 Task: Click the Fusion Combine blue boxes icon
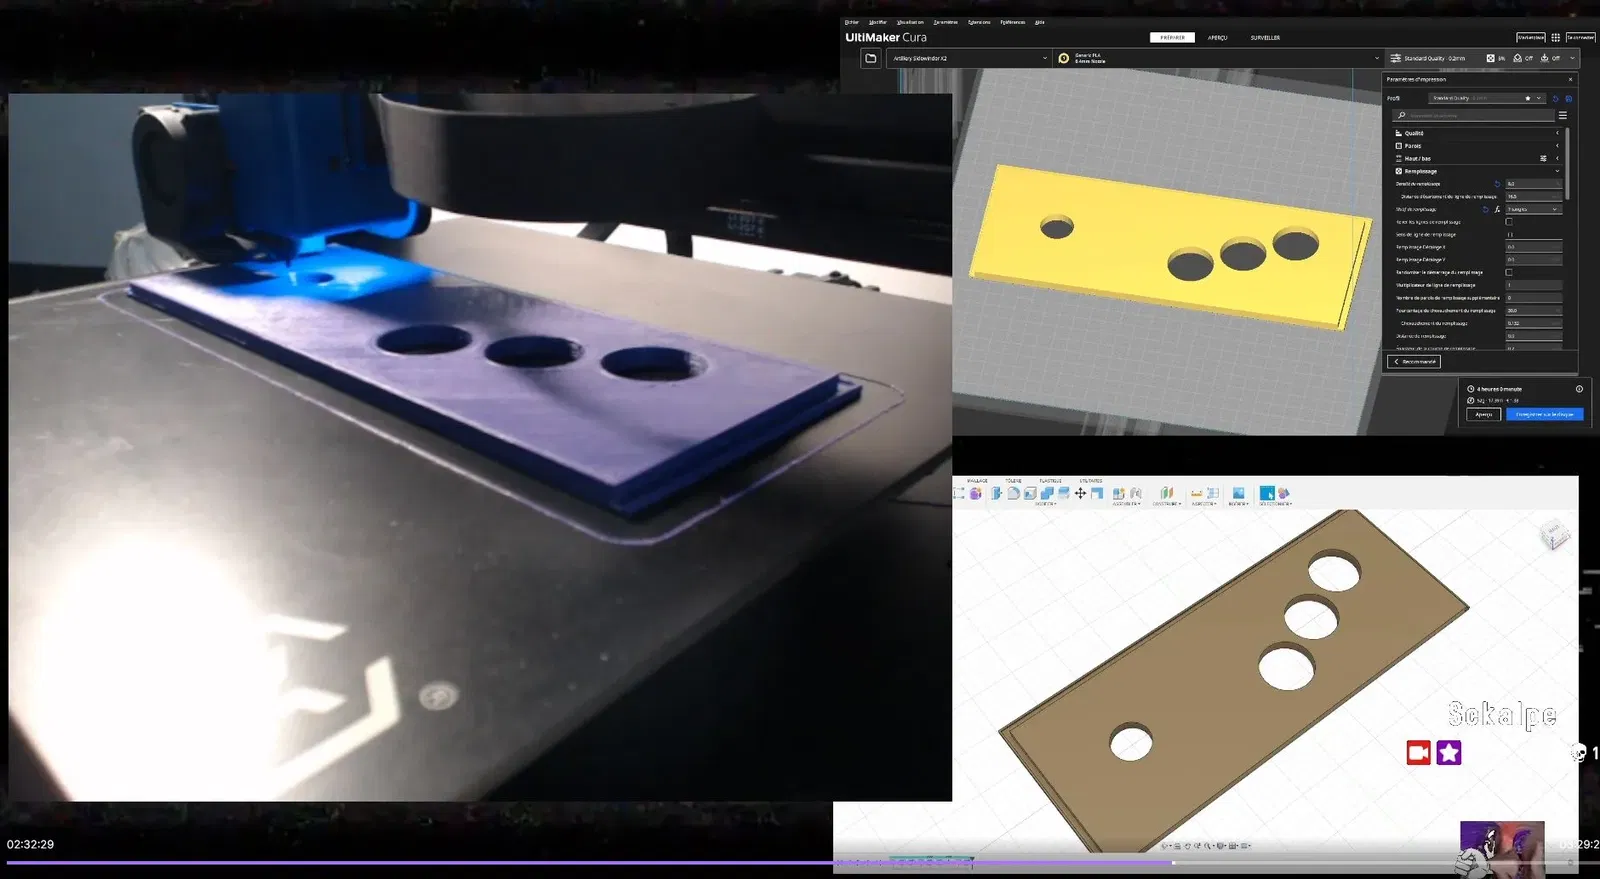click(x=1047, y=493)
